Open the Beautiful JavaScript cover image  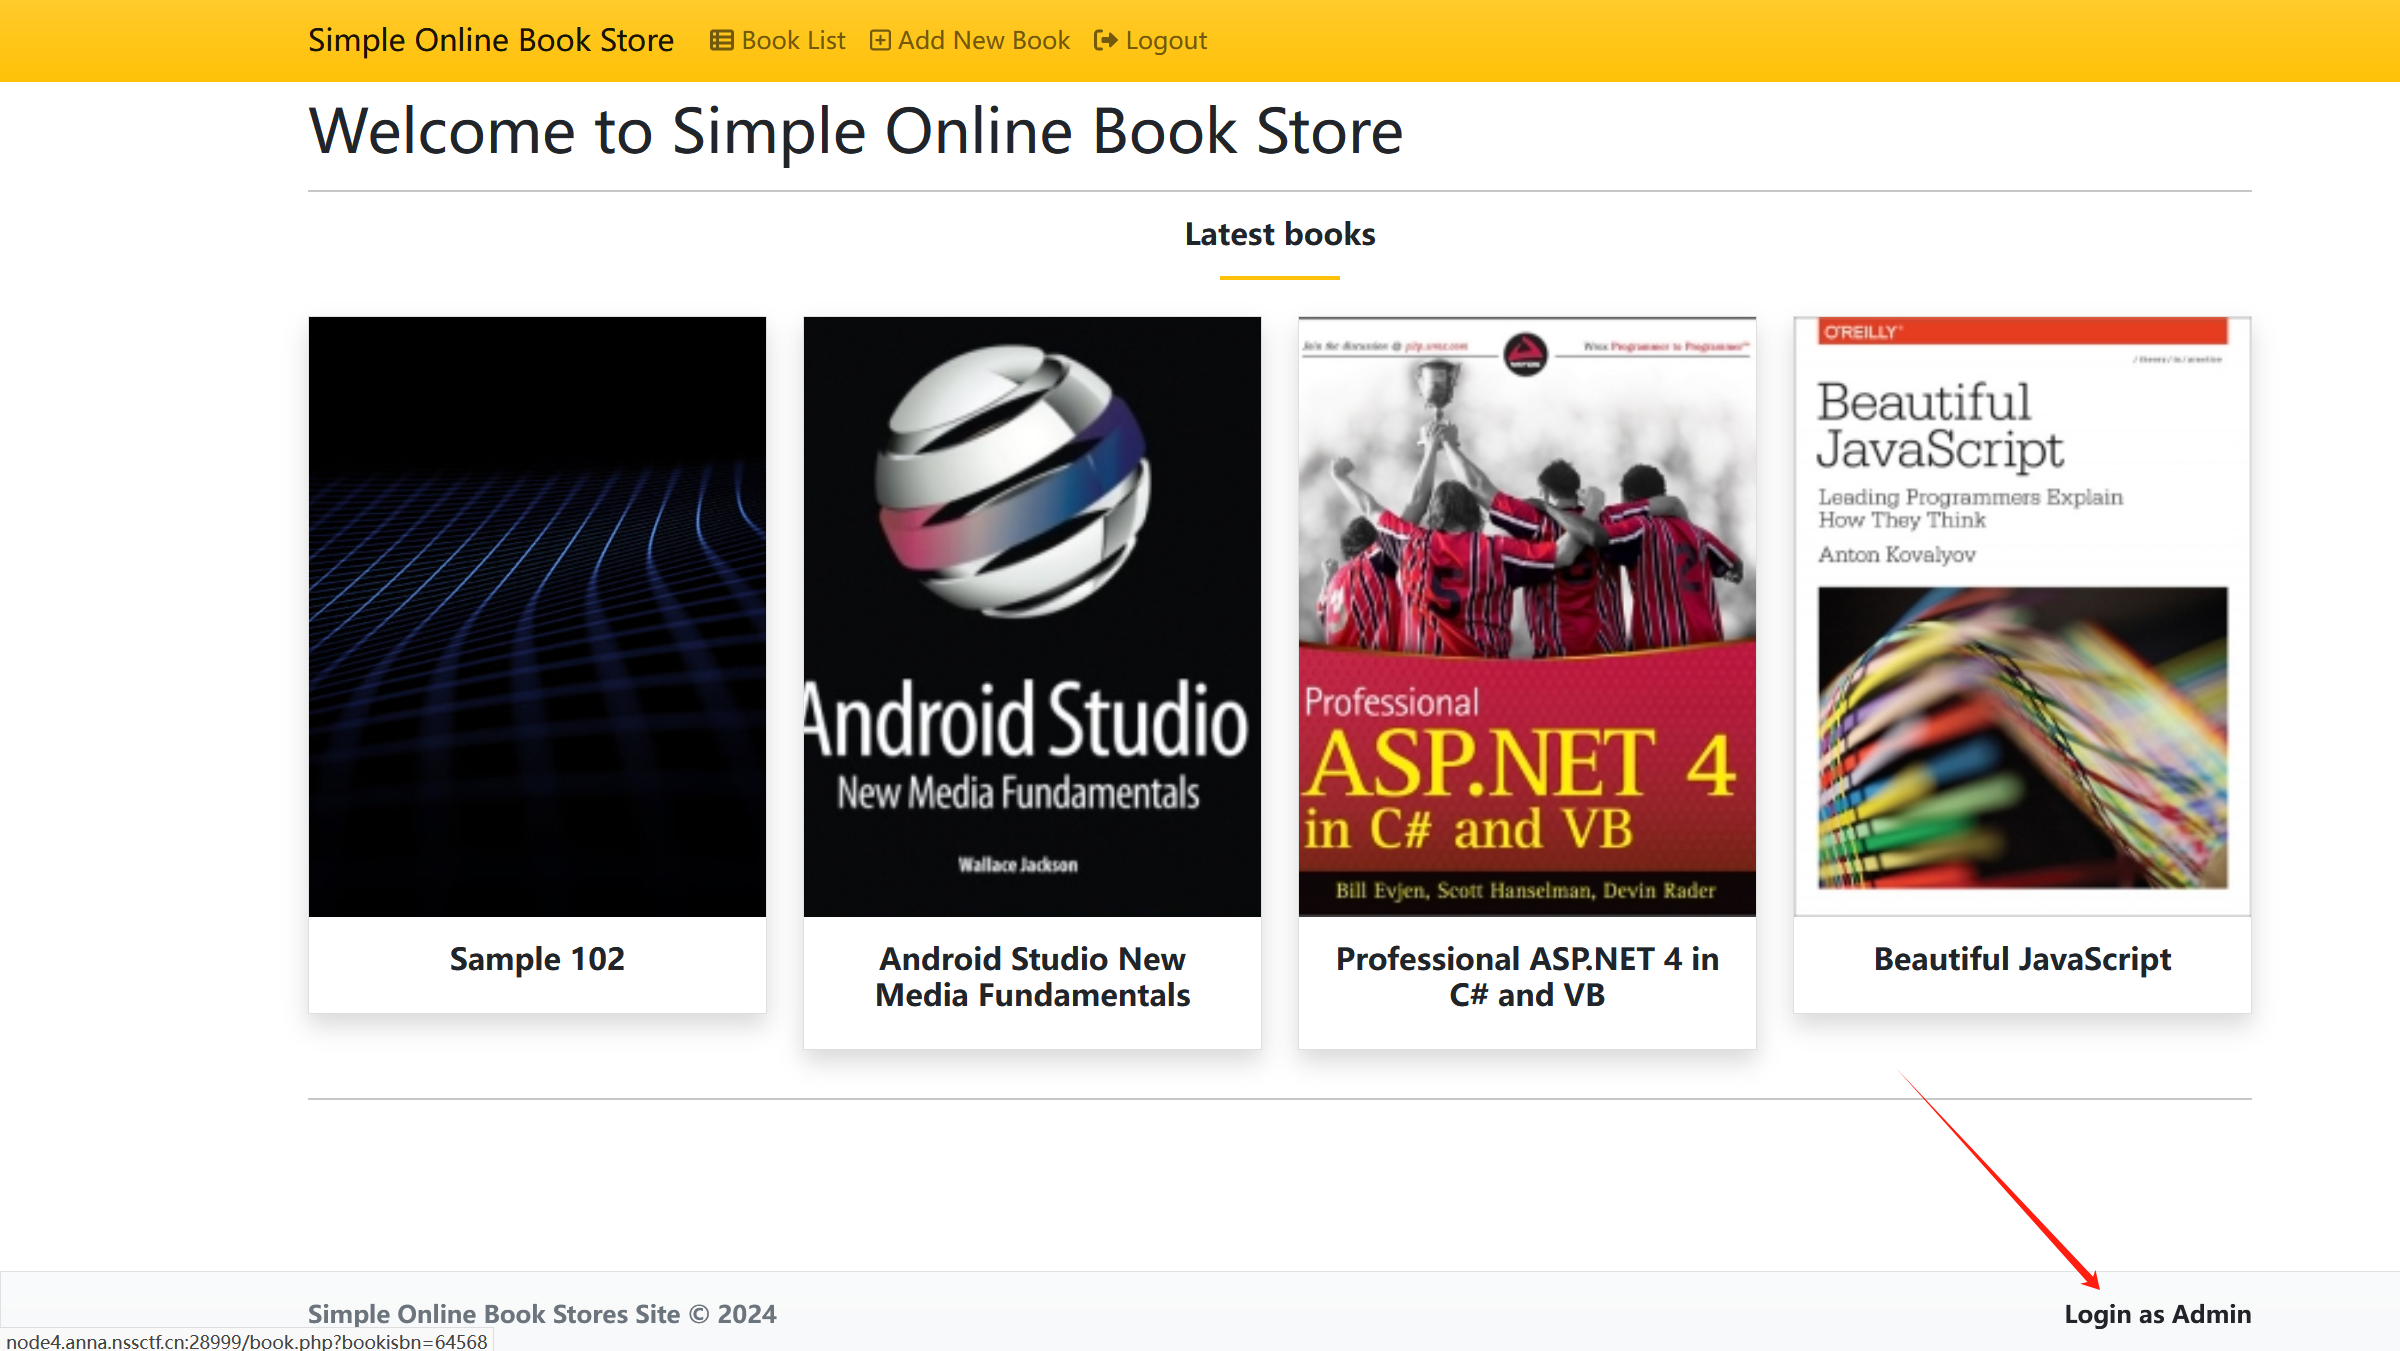(x=2022, y=616)
